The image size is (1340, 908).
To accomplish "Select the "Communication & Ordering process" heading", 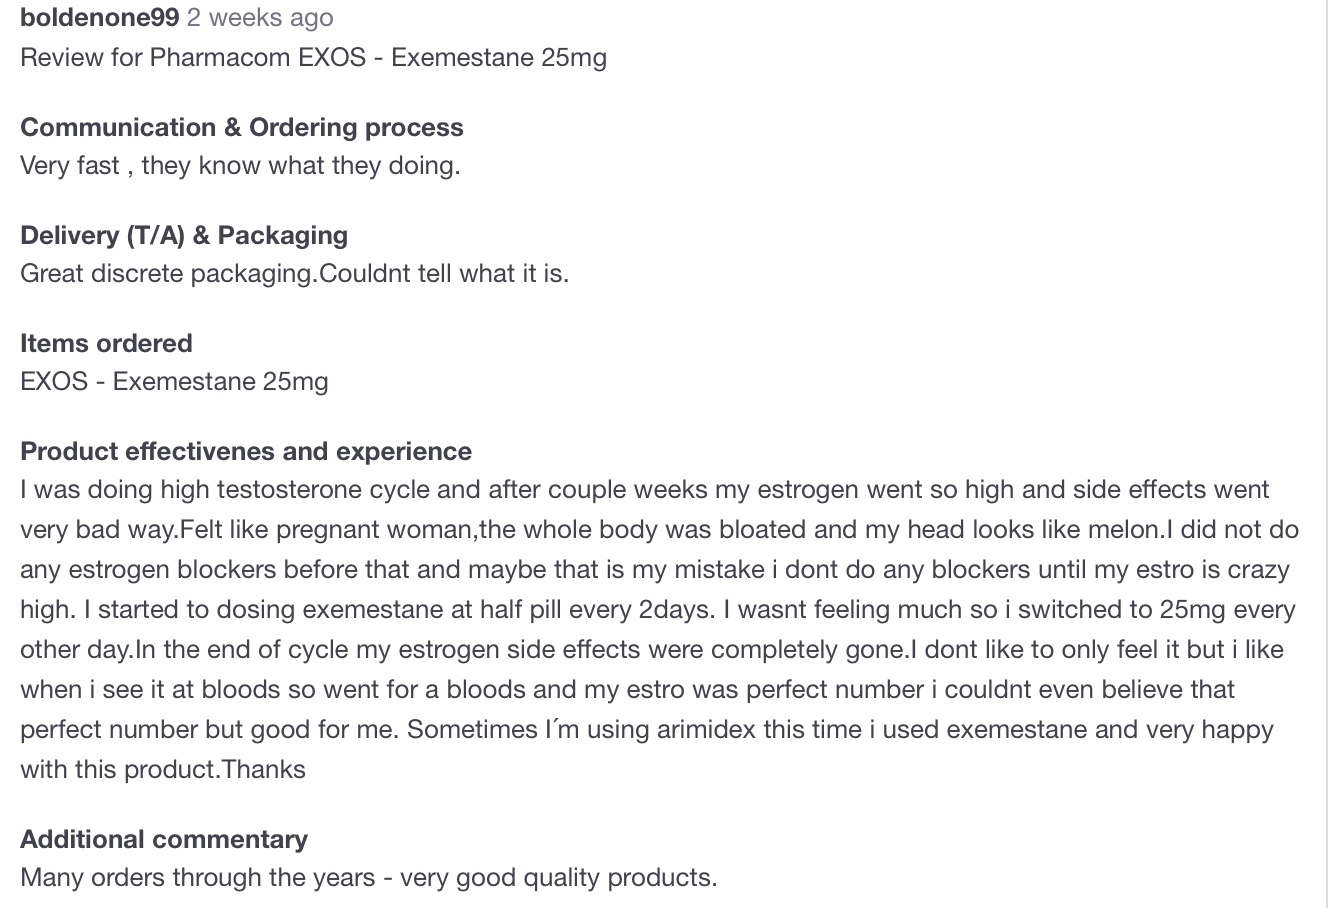I will 242,127.
